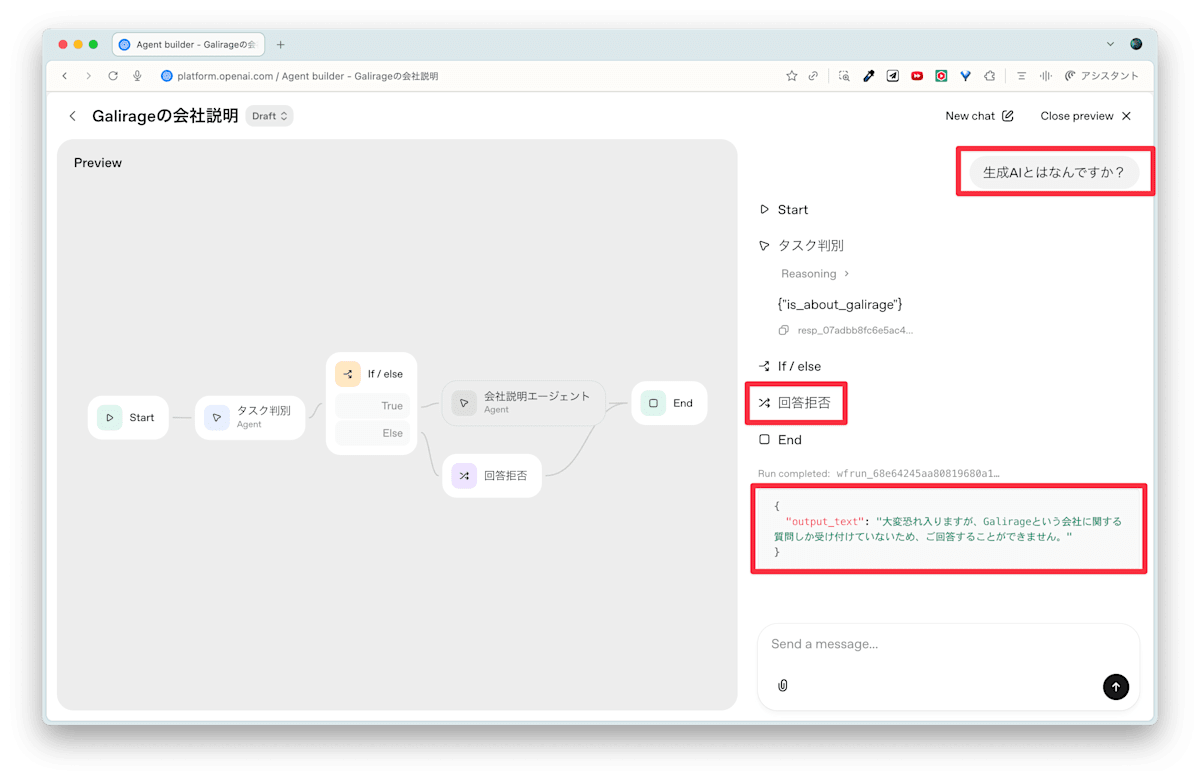Click the wfrun_68e64245aa80819680a1 run ID
Viewport: 1200px width, 781px height.
coord(918,474)
